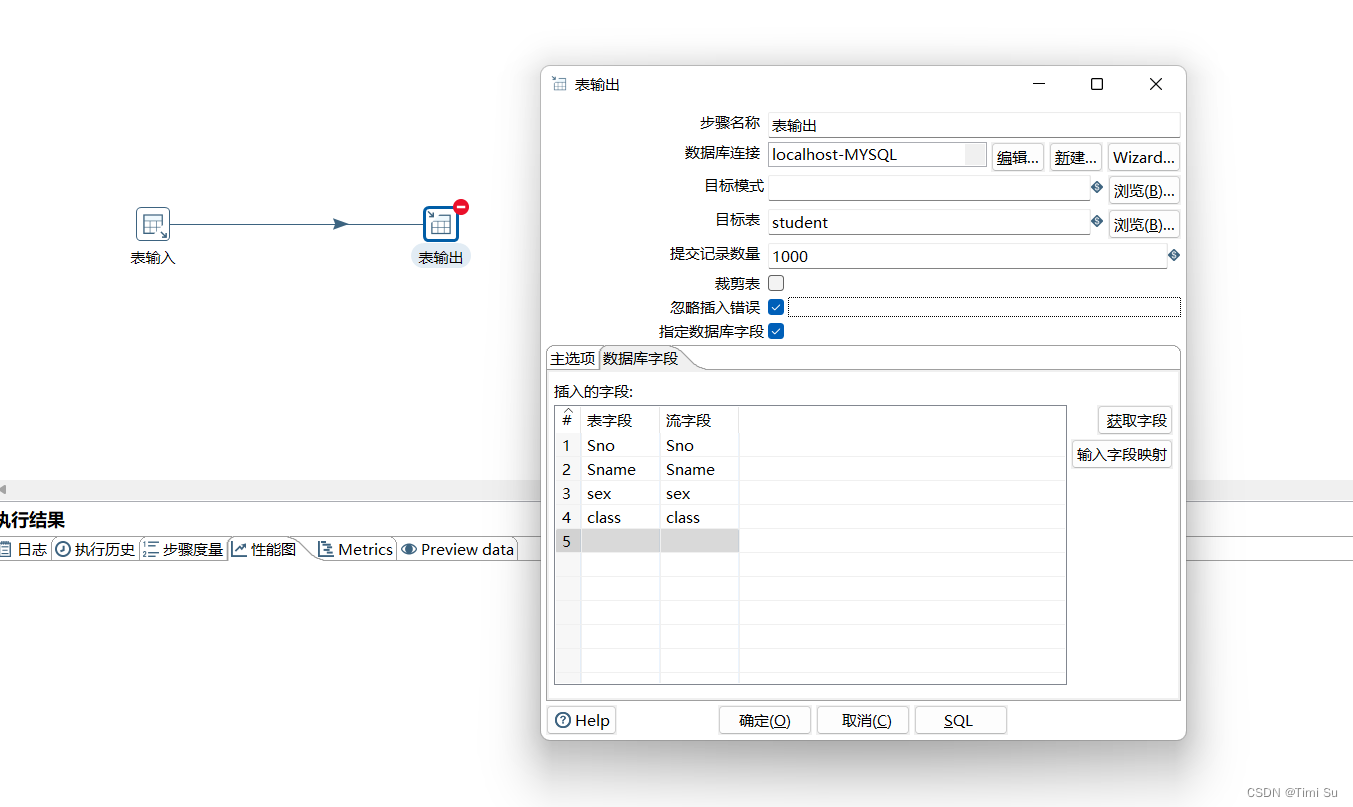
Task: Uncheck the 忽略插入错误 checkbox
Action: (x=776, y=307)
